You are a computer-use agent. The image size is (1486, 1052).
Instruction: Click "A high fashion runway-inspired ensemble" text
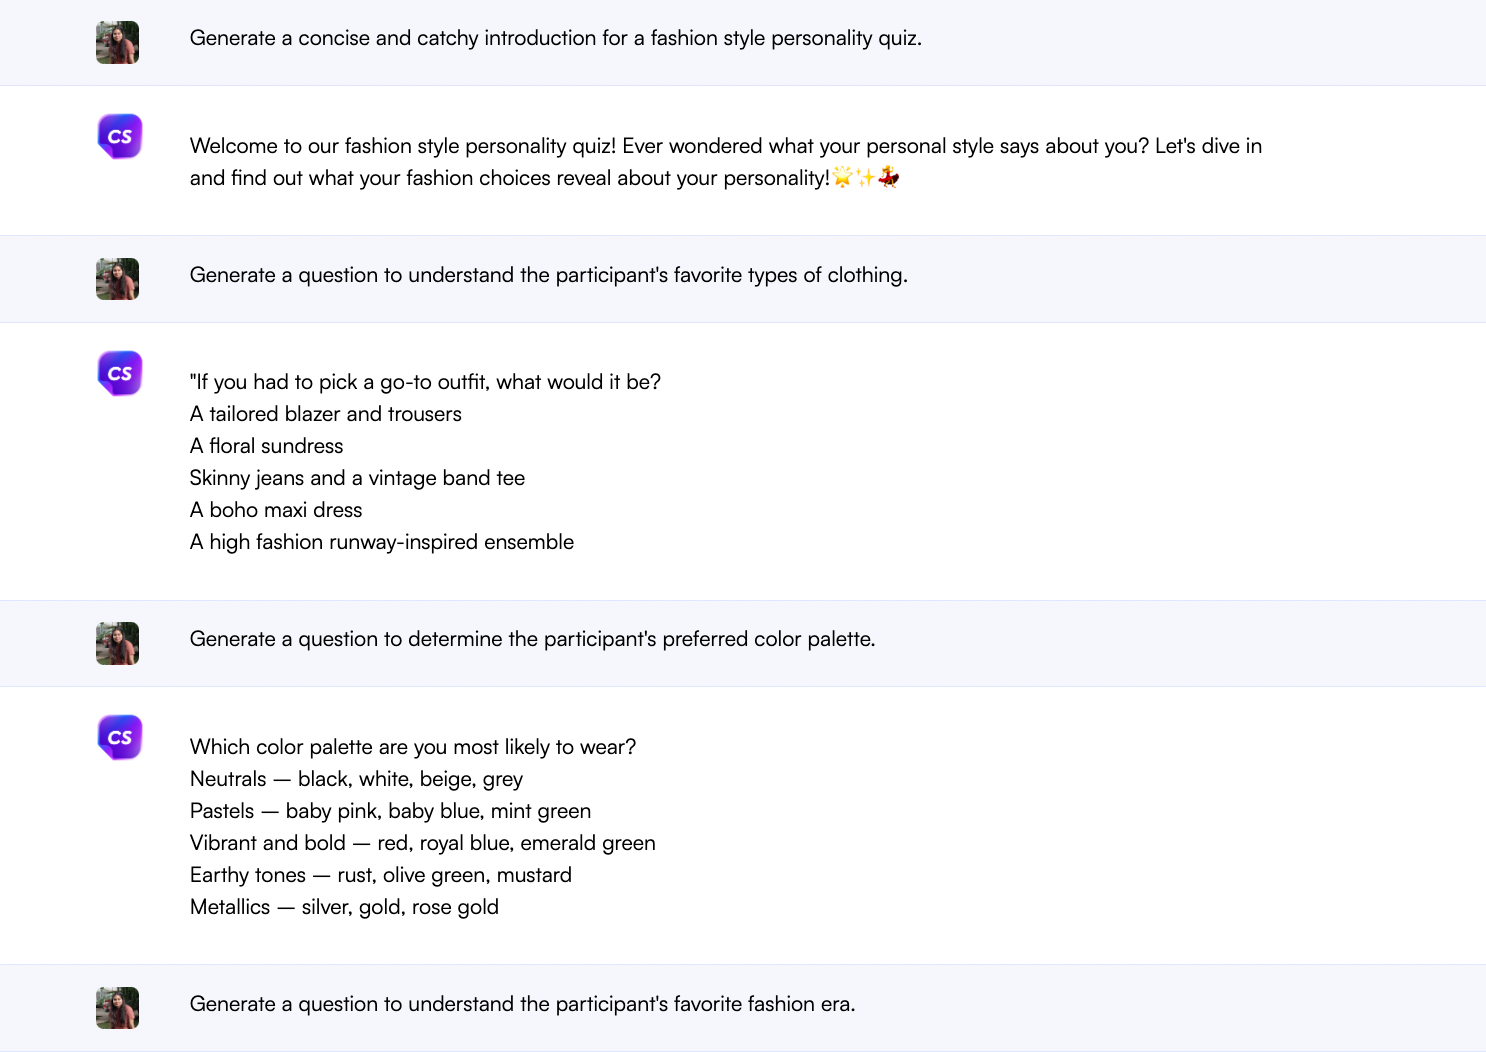(x=381, y=542)
